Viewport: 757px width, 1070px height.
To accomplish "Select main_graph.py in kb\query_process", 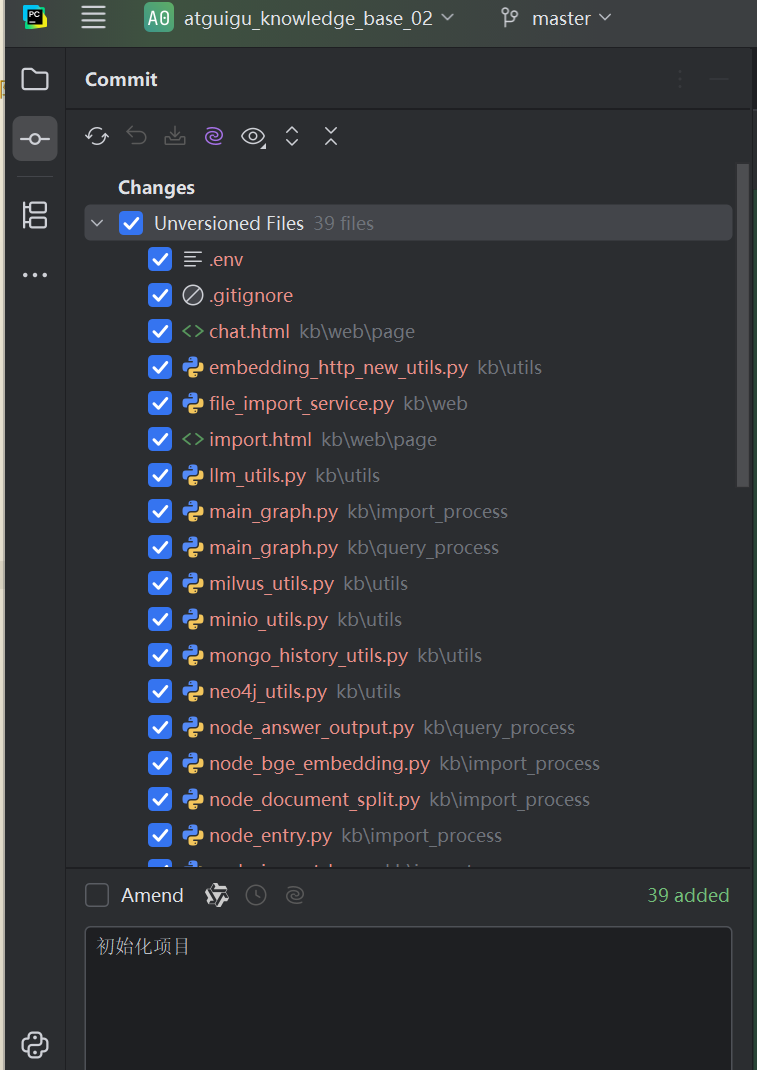I will [x=274, y=548].
